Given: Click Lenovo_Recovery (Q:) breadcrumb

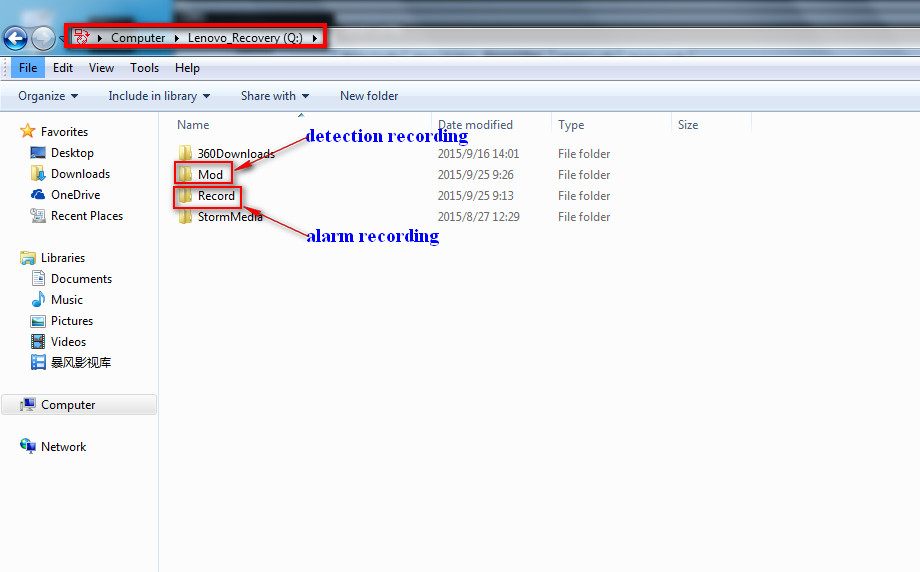Looking at the screenshot, I should (245, 38).
